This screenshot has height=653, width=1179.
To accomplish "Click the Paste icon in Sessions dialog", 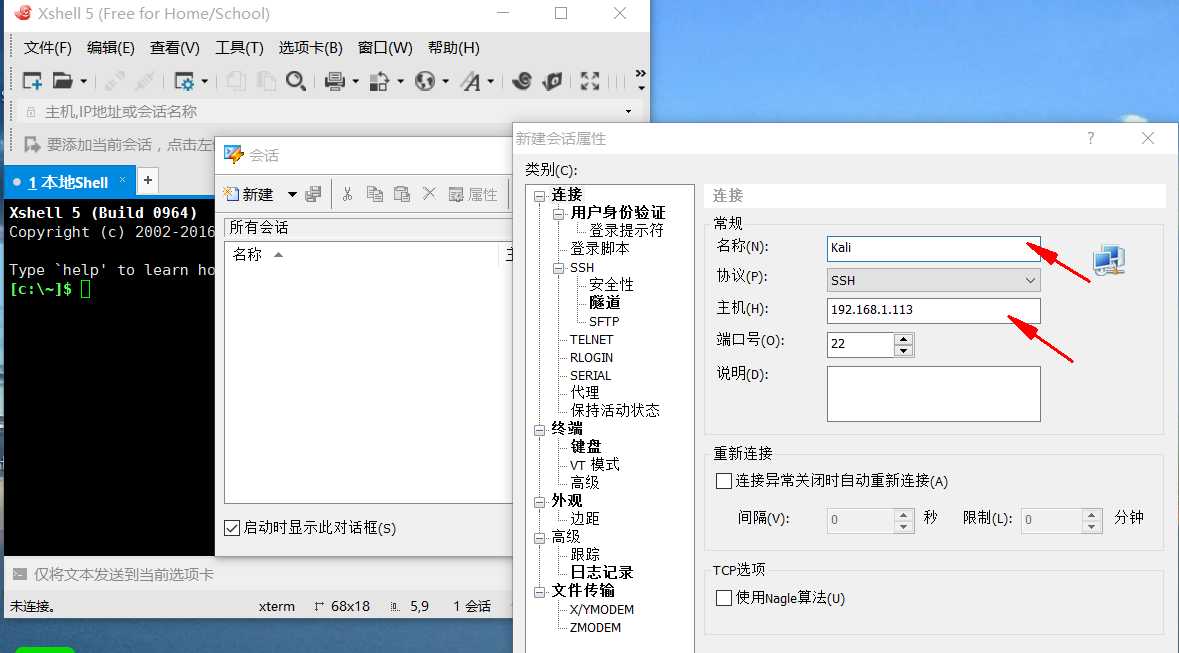I will click(402, 194).
